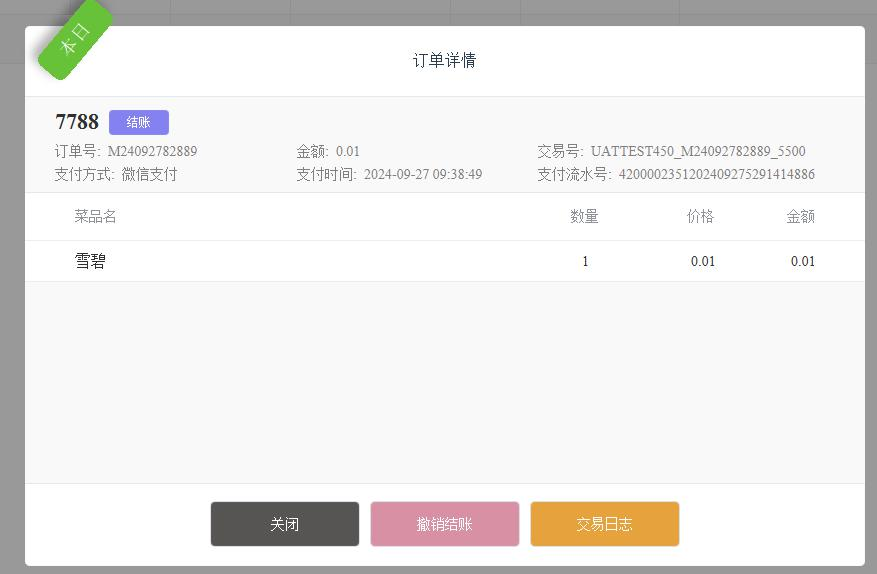This screenshot has height=574, width=877.
Task: Click the 0.01 price cell for 雪碧
Action: pyautogui.click(x=702, y=261)
